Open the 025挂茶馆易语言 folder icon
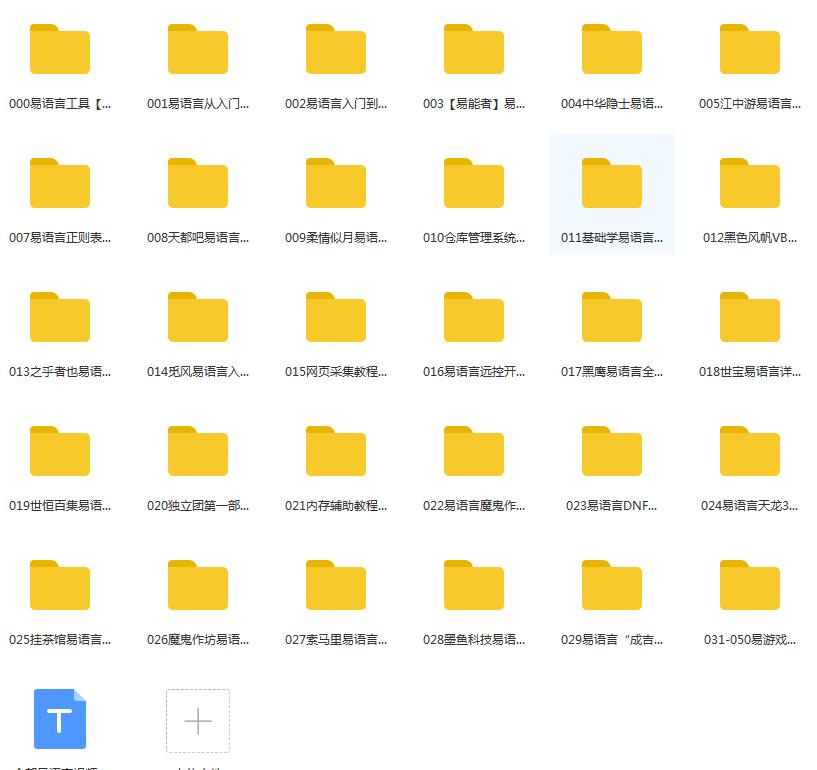817x770 pixels. (x=60, y=585)
